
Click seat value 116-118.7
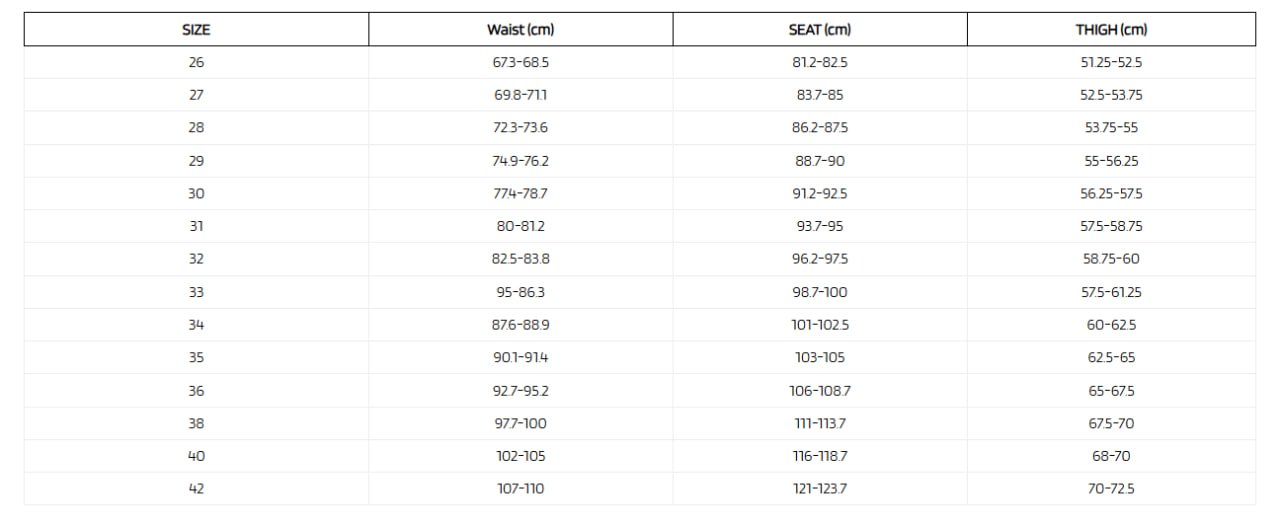(x=820, y=456)
